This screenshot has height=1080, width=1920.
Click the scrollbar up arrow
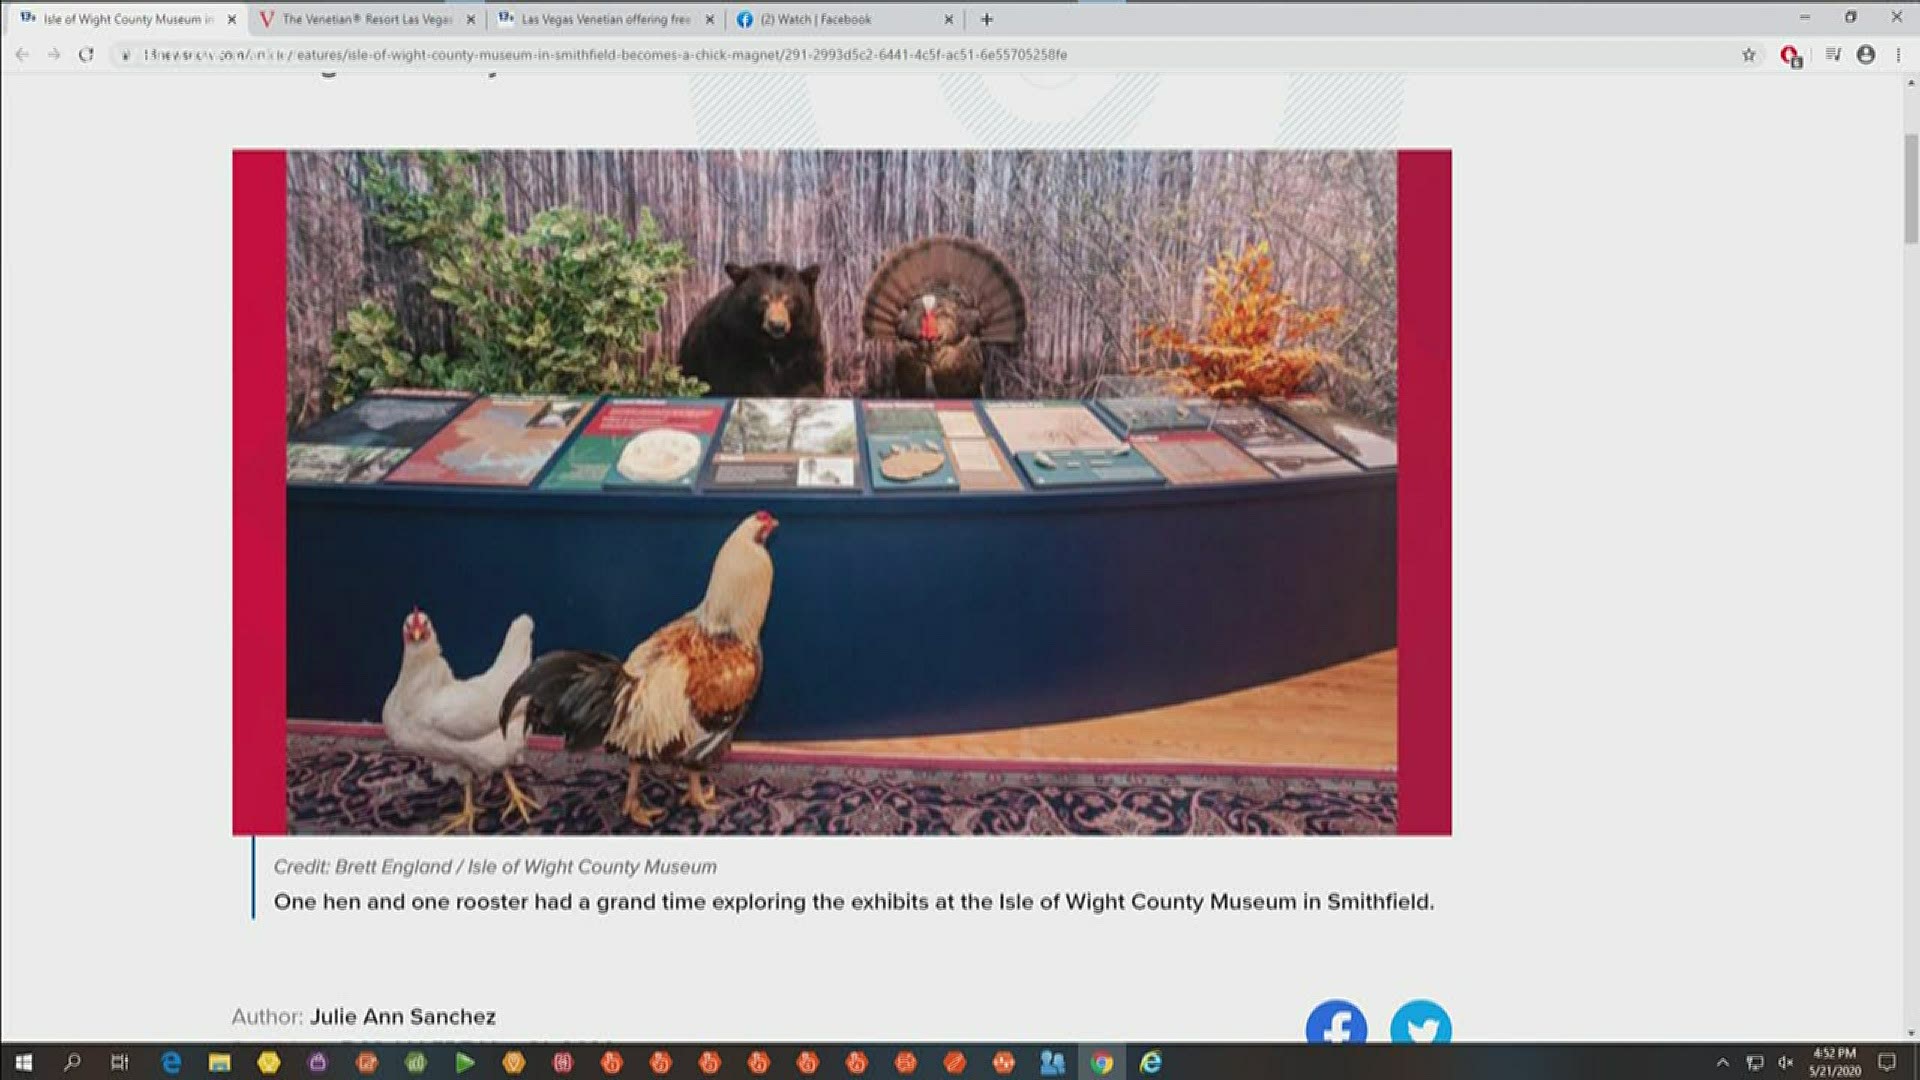coord(1911,83)
